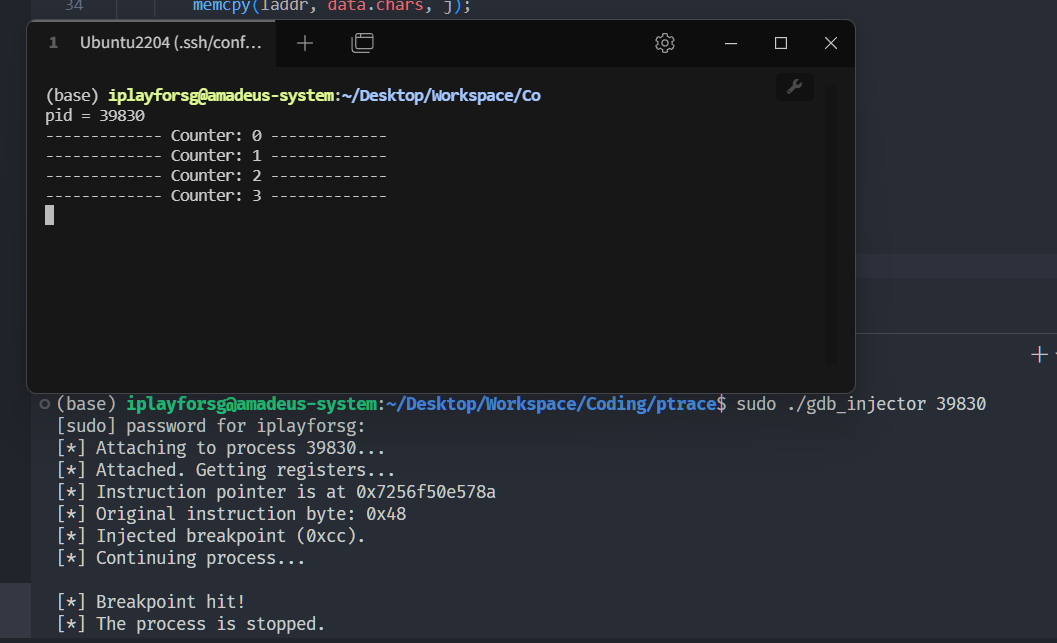The image size is (1057, 643).
Task: Click the iplayforsg@amadeus-system prompt in the top terminal
Action: (221, 96)
